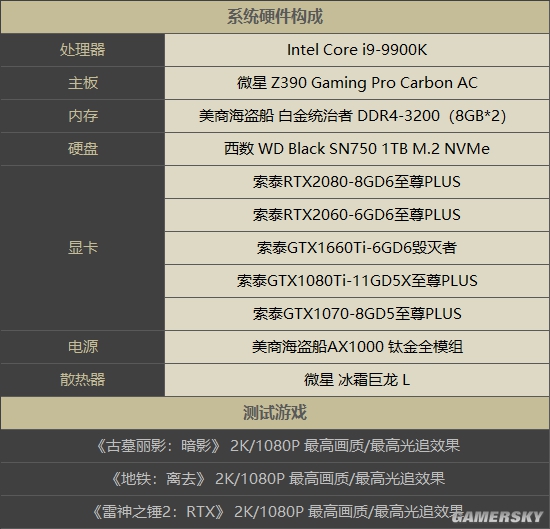Click 西数 WD Black SN750 1TB cell
This screenshot has height=529, width=550.
tap(357, 149)
